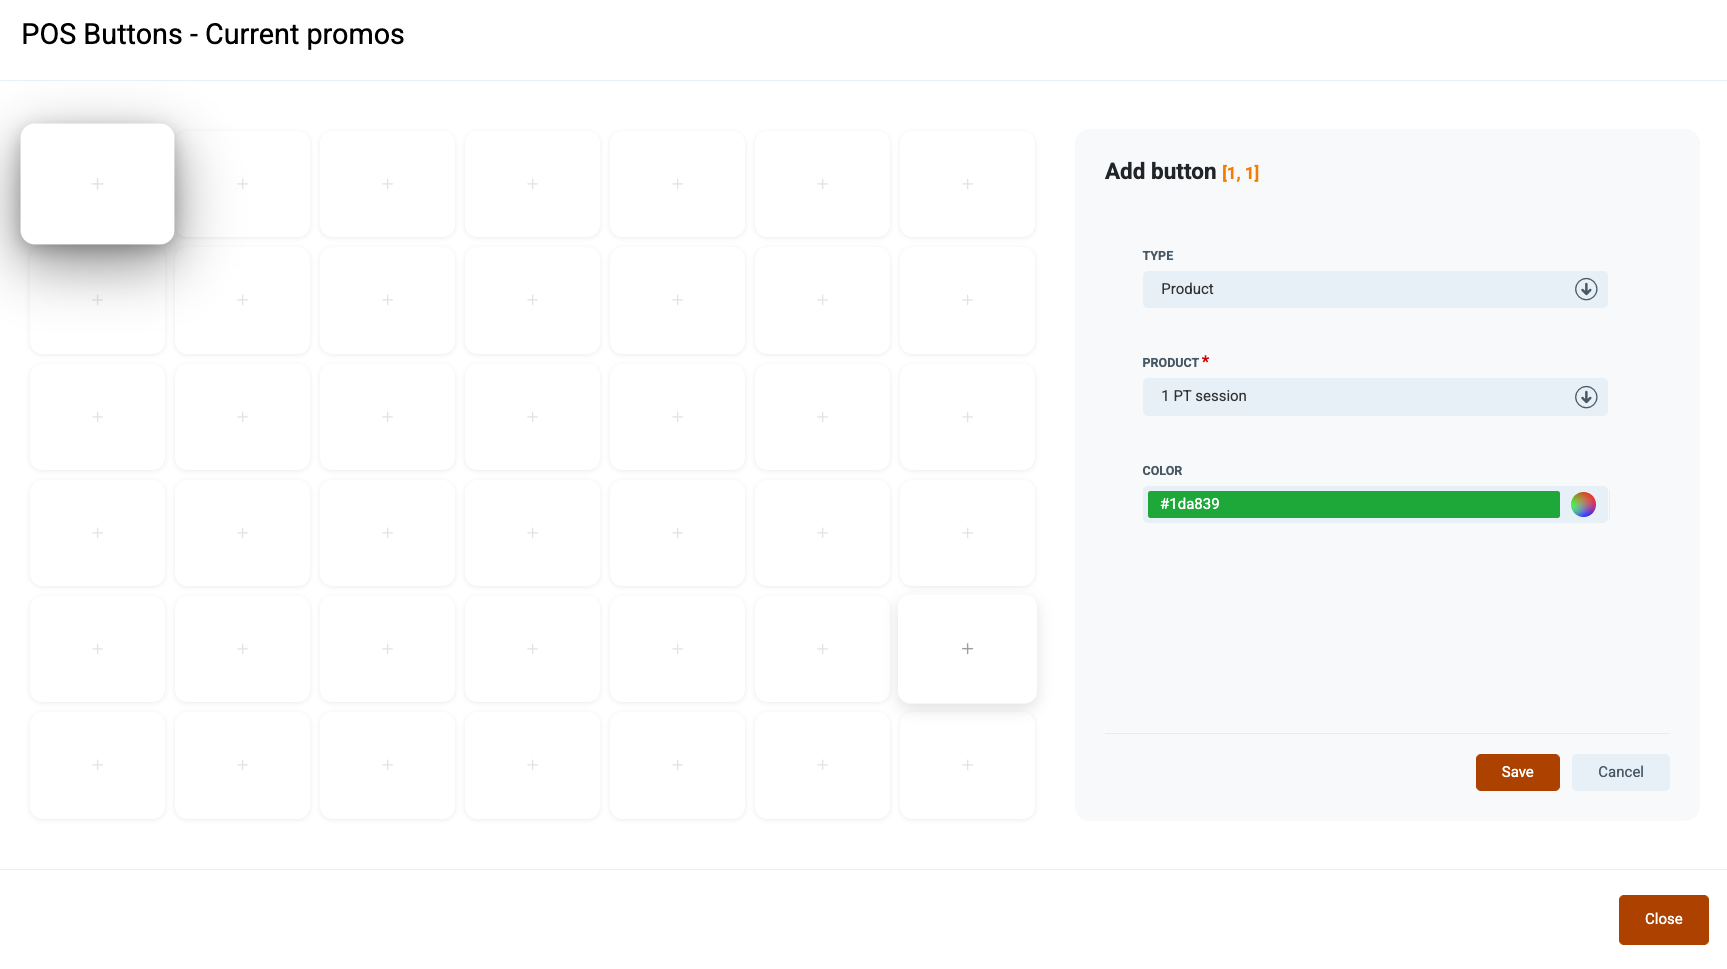Click the plus cell in row 1, column 4
The height and width of the screenshot is (969, 1727).
click(x=532, y=184)
